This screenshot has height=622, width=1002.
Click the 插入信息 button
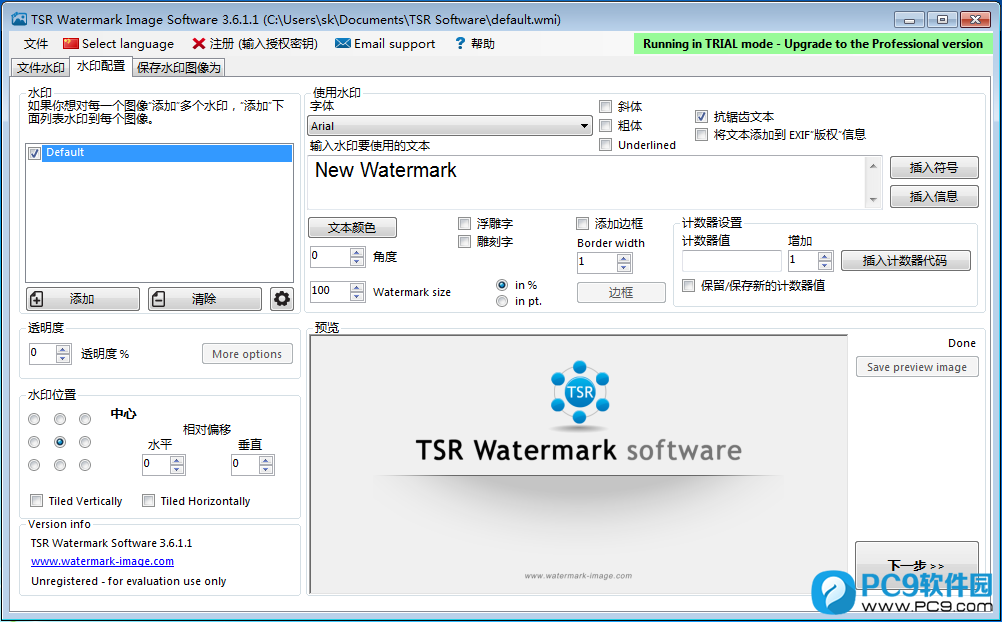(x=934, y=196)
